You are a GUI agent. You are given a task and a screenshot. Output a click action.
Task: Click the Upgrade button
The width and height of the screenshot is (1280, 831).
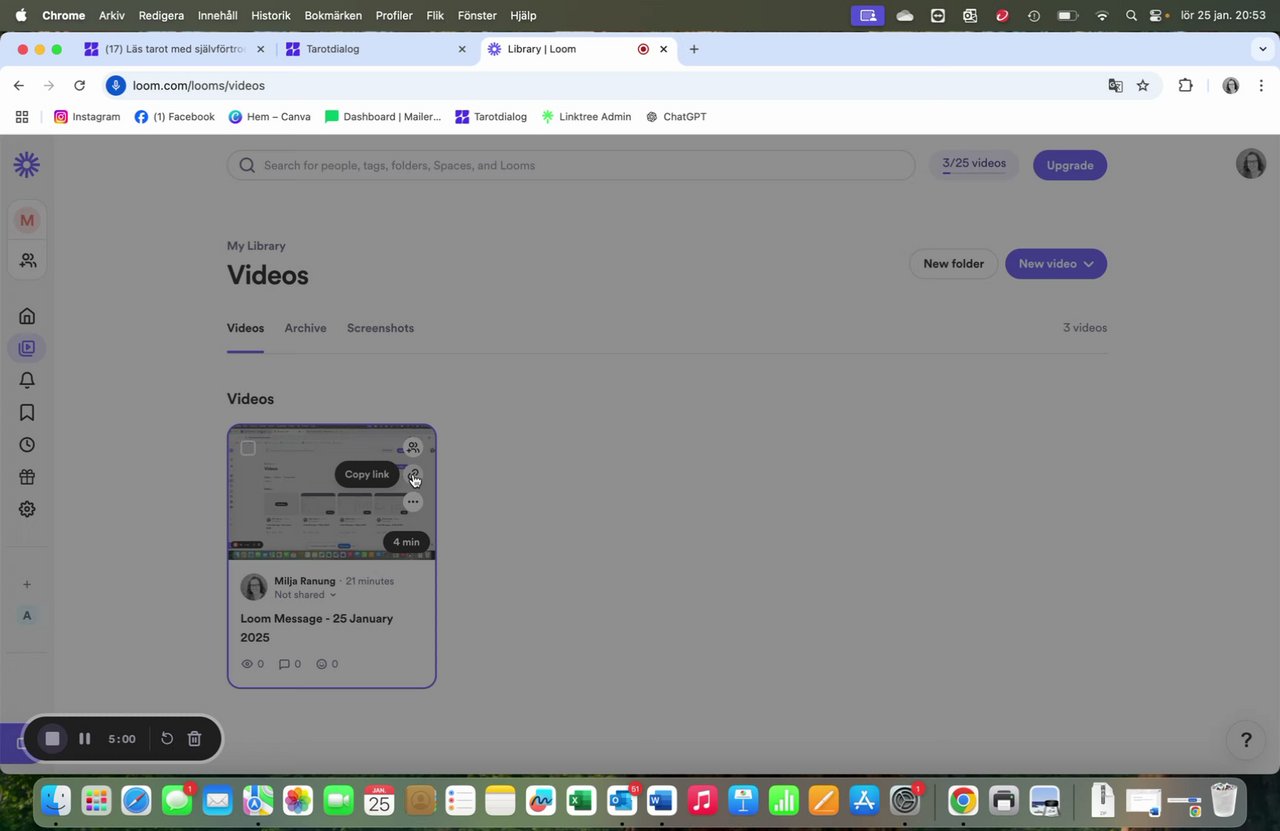point(1070,165)
